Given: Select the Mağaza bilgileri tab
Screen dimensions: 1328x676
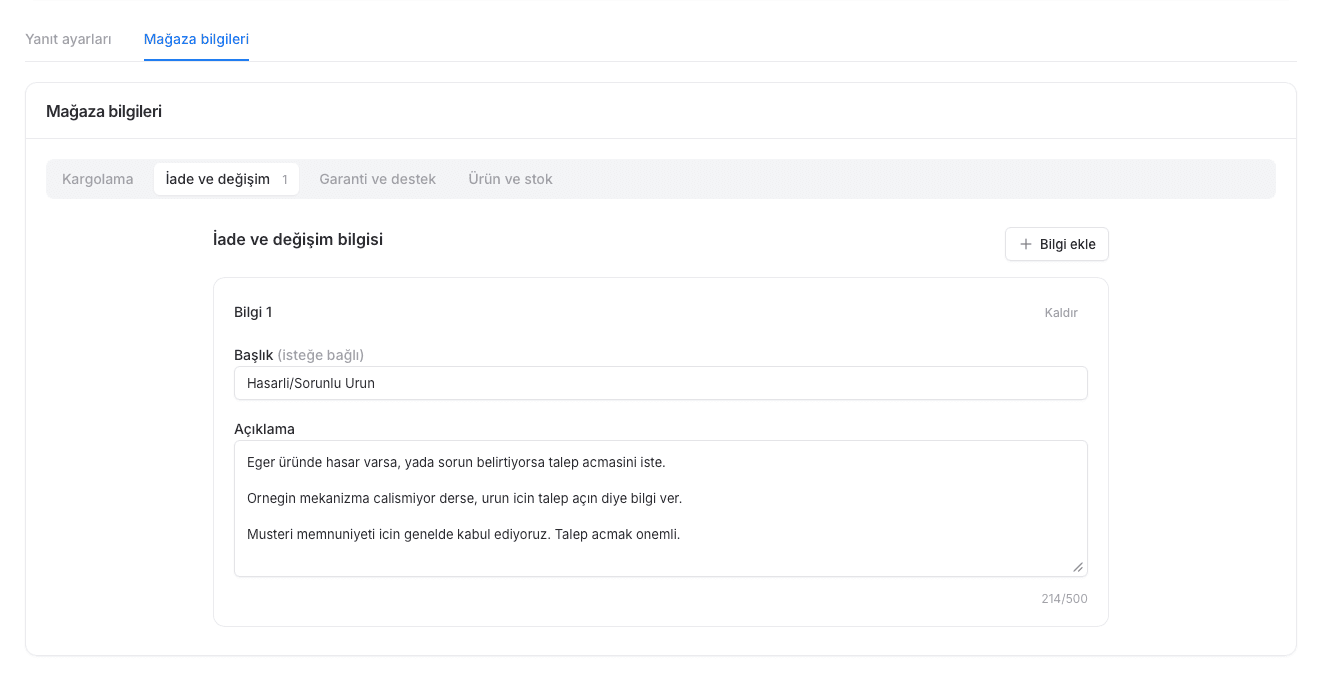Looking at the screenshot, I should click(x=196, y=39).
